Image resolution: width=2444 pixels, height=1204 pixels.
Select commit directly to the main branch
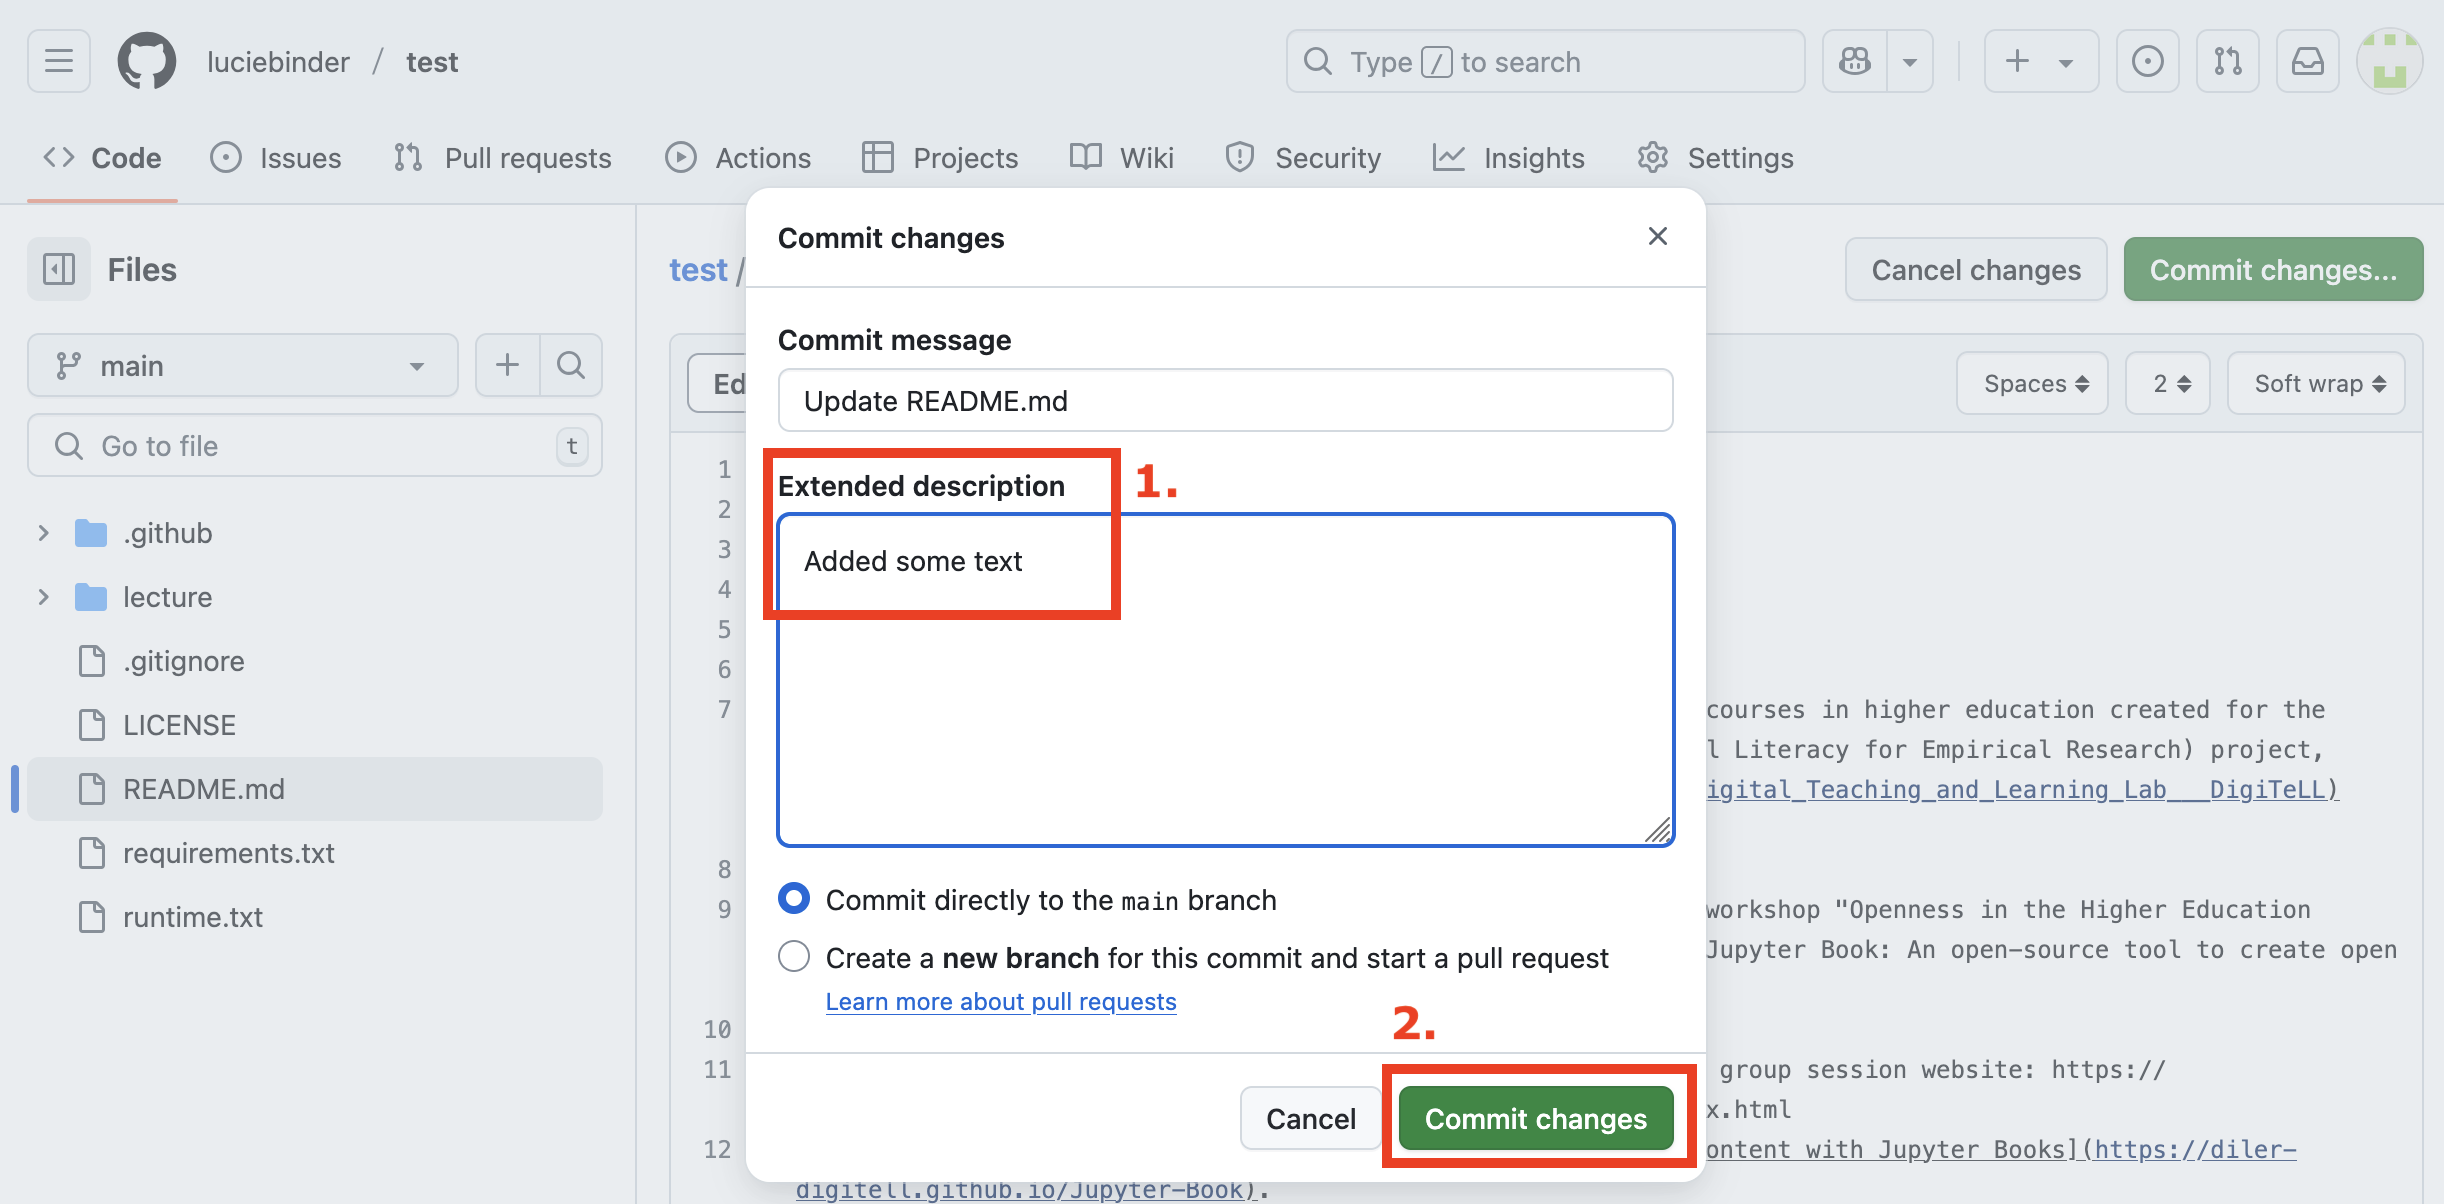[x=793, y=898]
